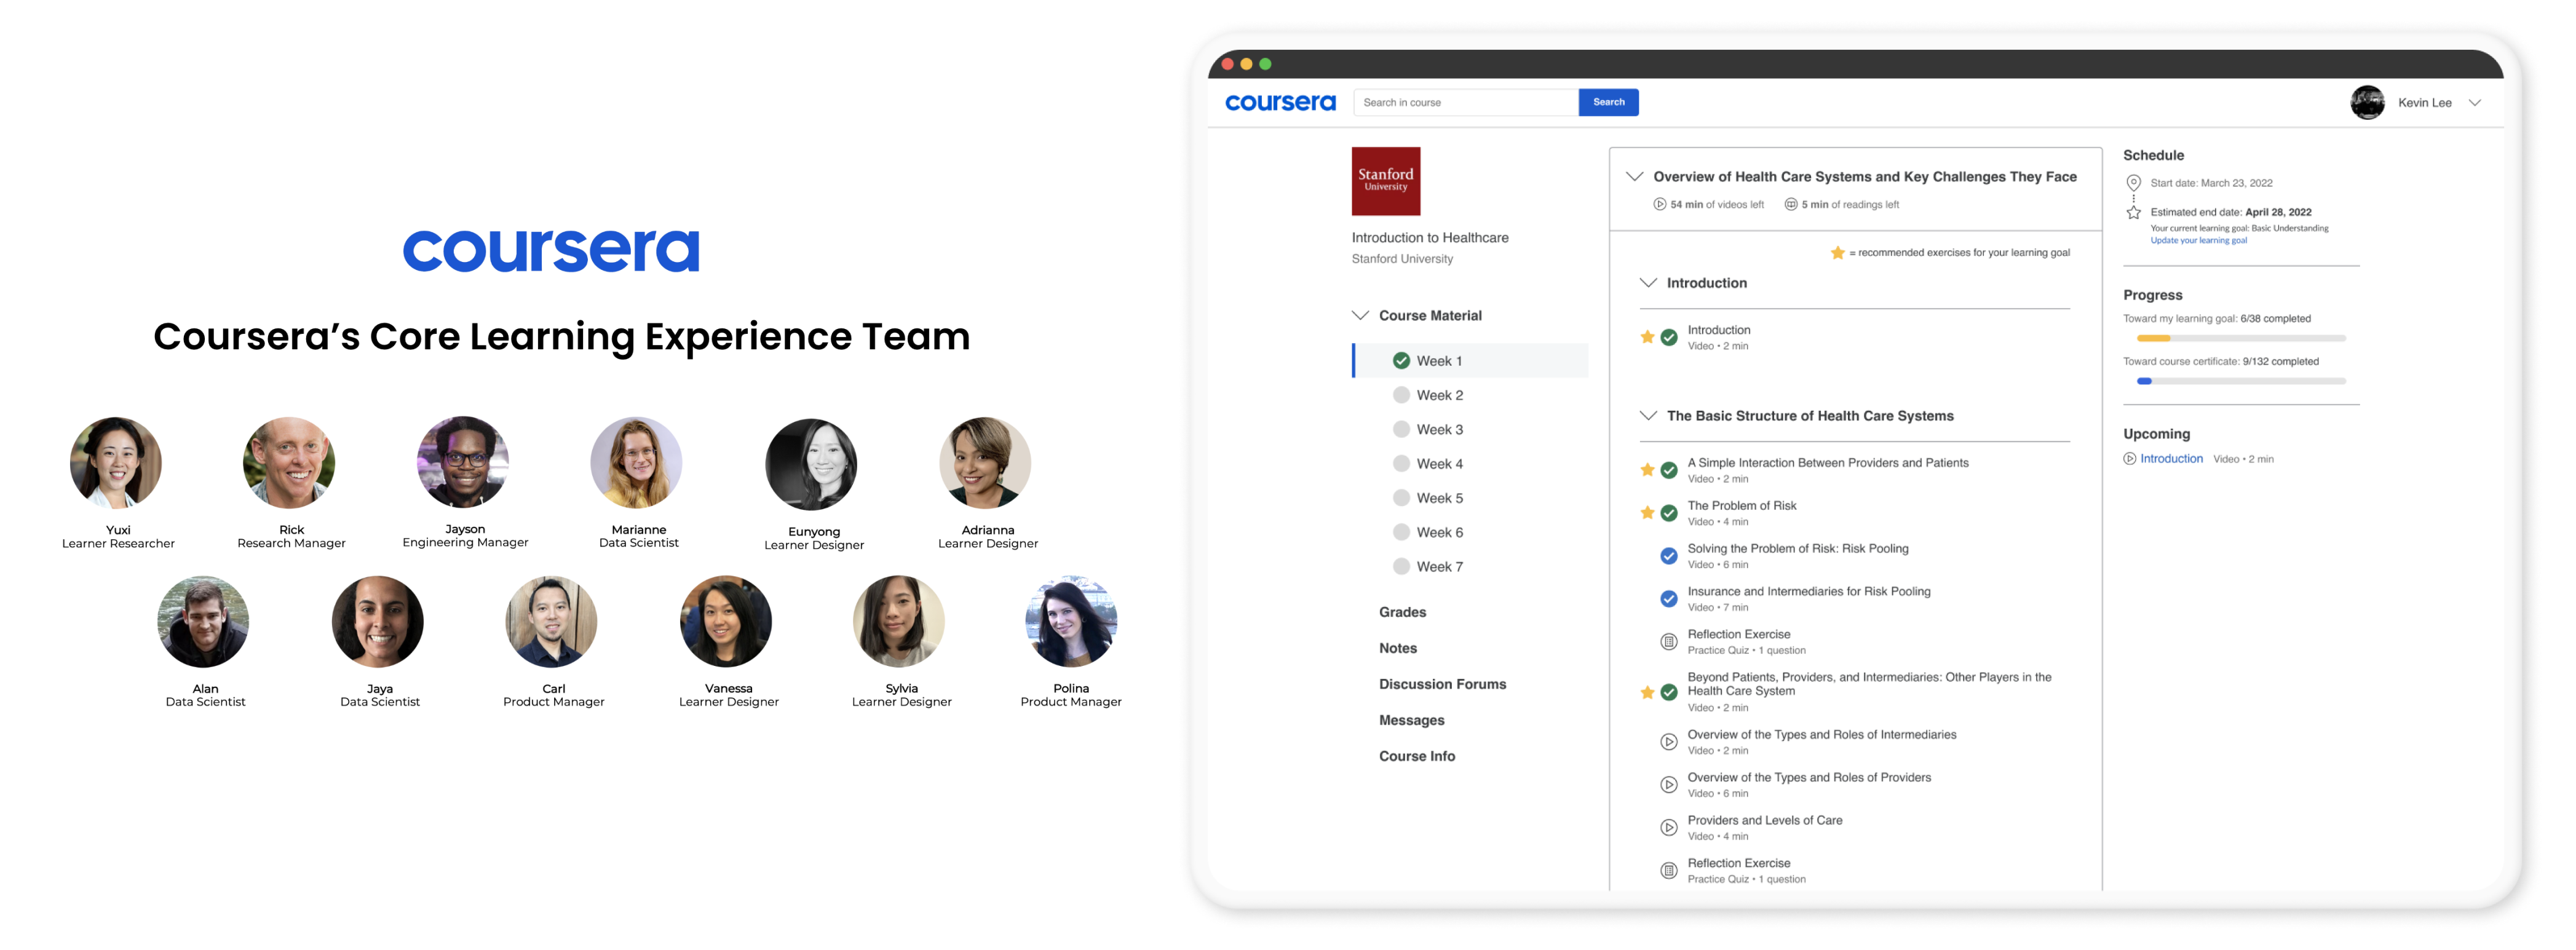
Task: Click the star beside the Introduction video
Action: point(1647,337)
